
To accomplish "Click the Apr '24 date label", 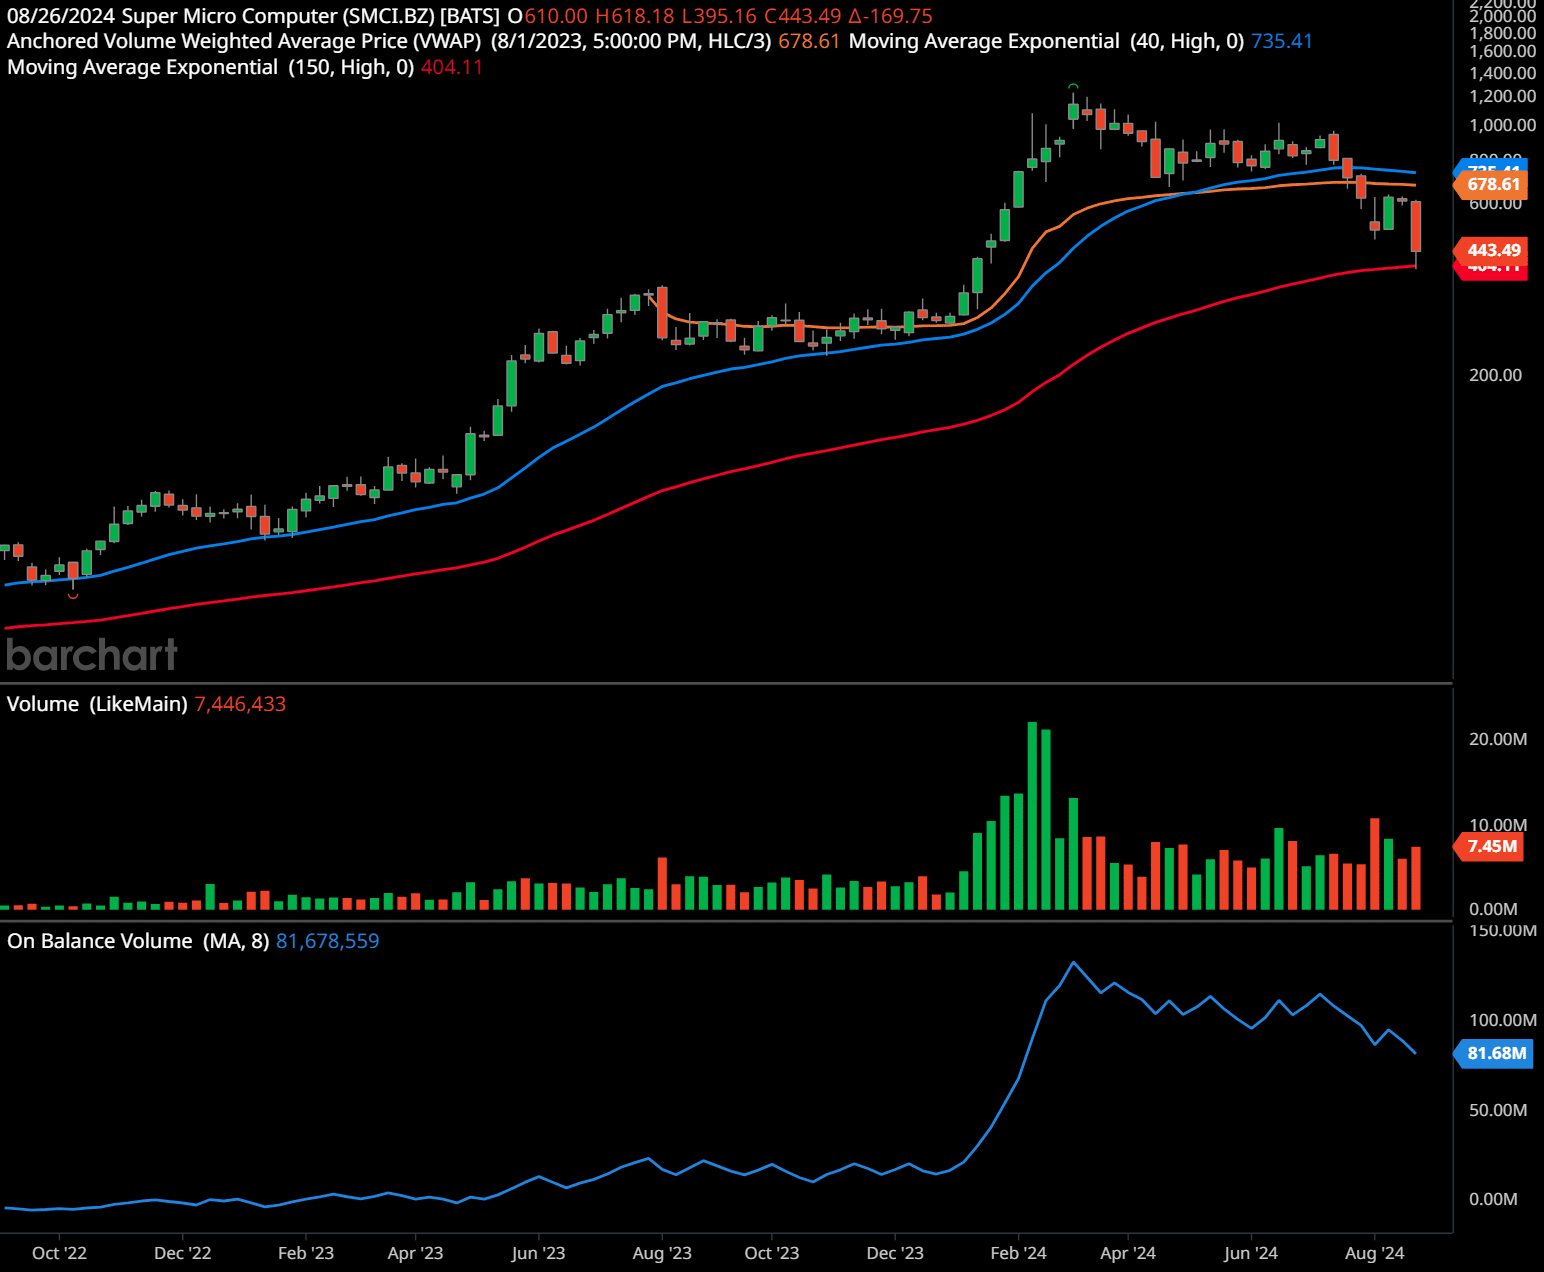I will (1128, 1253).
